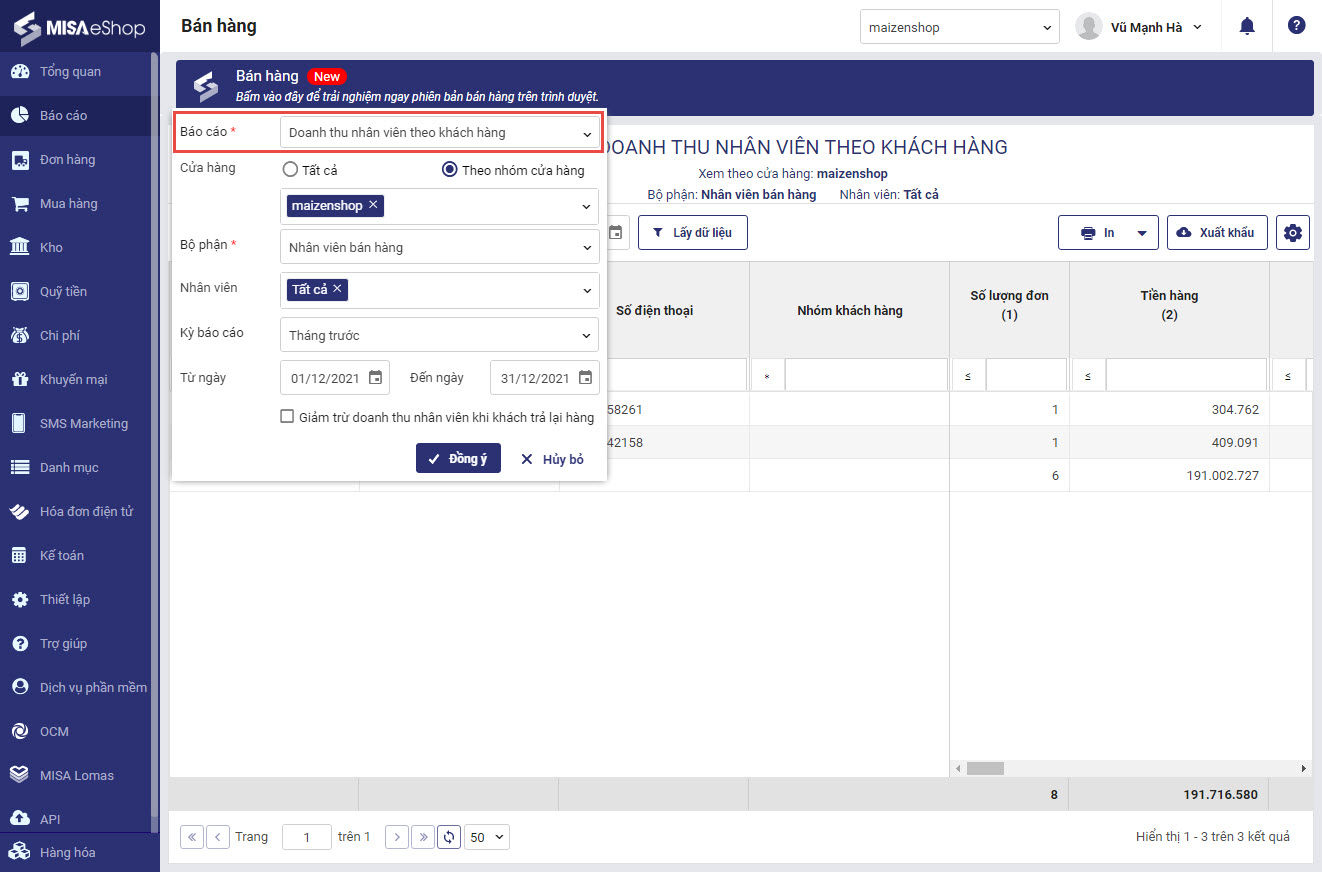Click calendar icon in Đến ngày field
This screenshot has height=872, width=1322.
585,378
